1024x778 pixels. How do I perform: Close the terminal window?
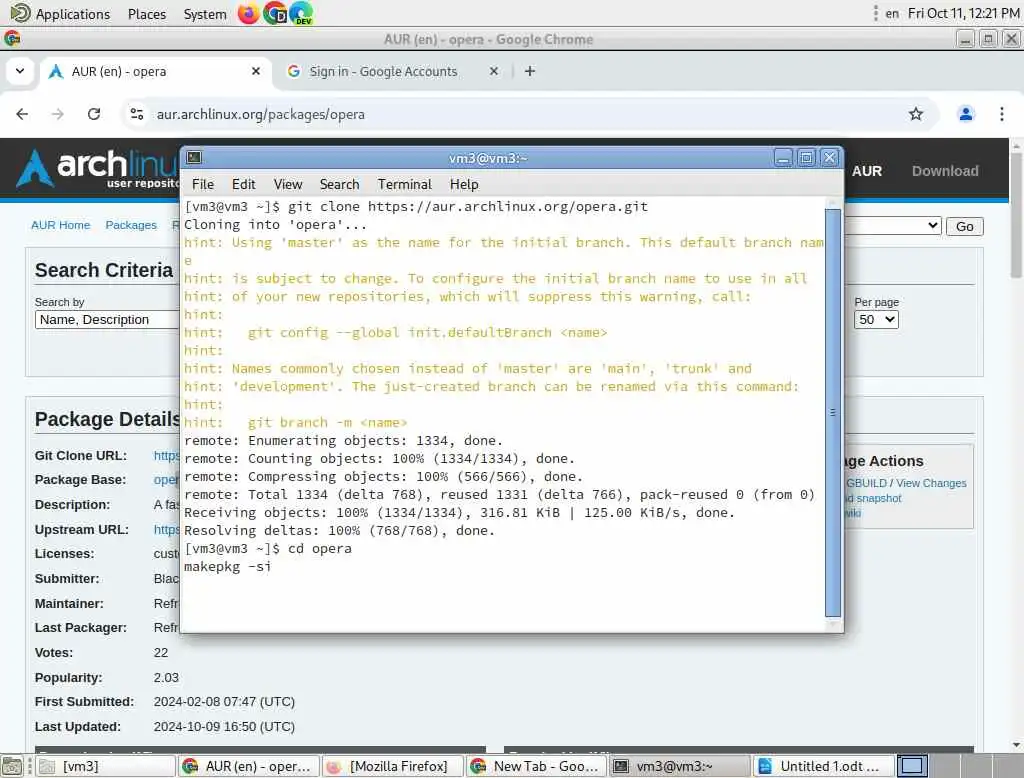[829, 157]
